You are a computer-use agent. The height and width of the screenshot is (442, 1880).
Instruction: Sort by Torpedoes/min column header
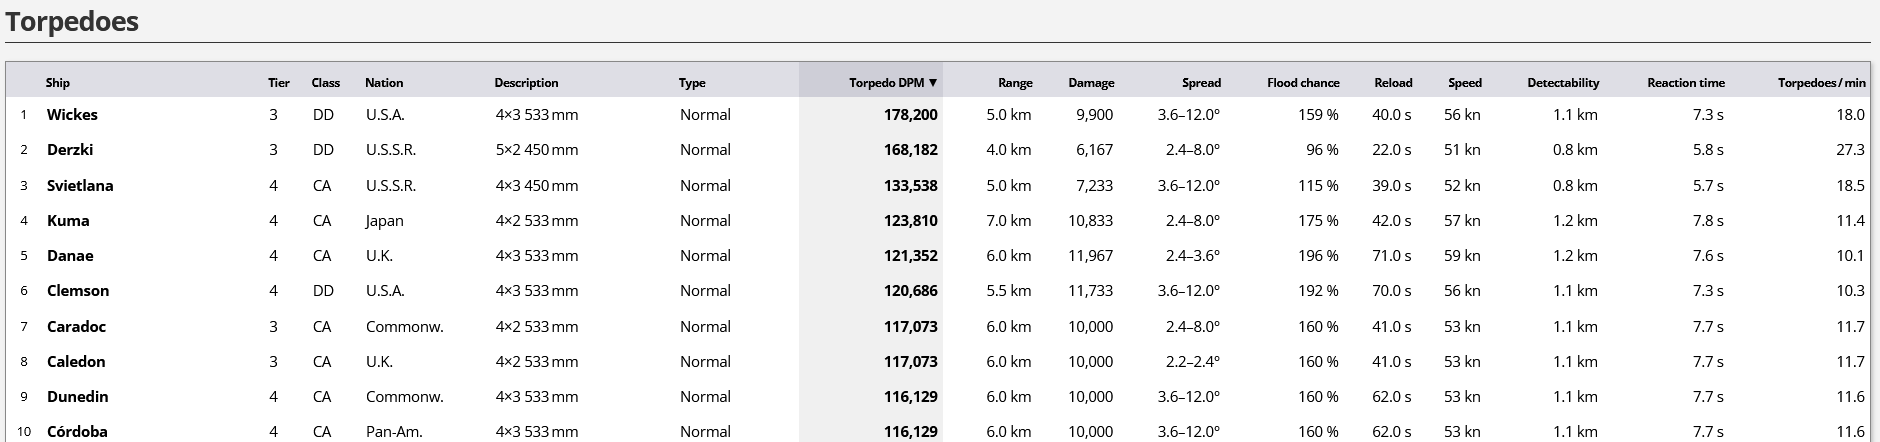pyautogui.click(x=1821, y=83)
